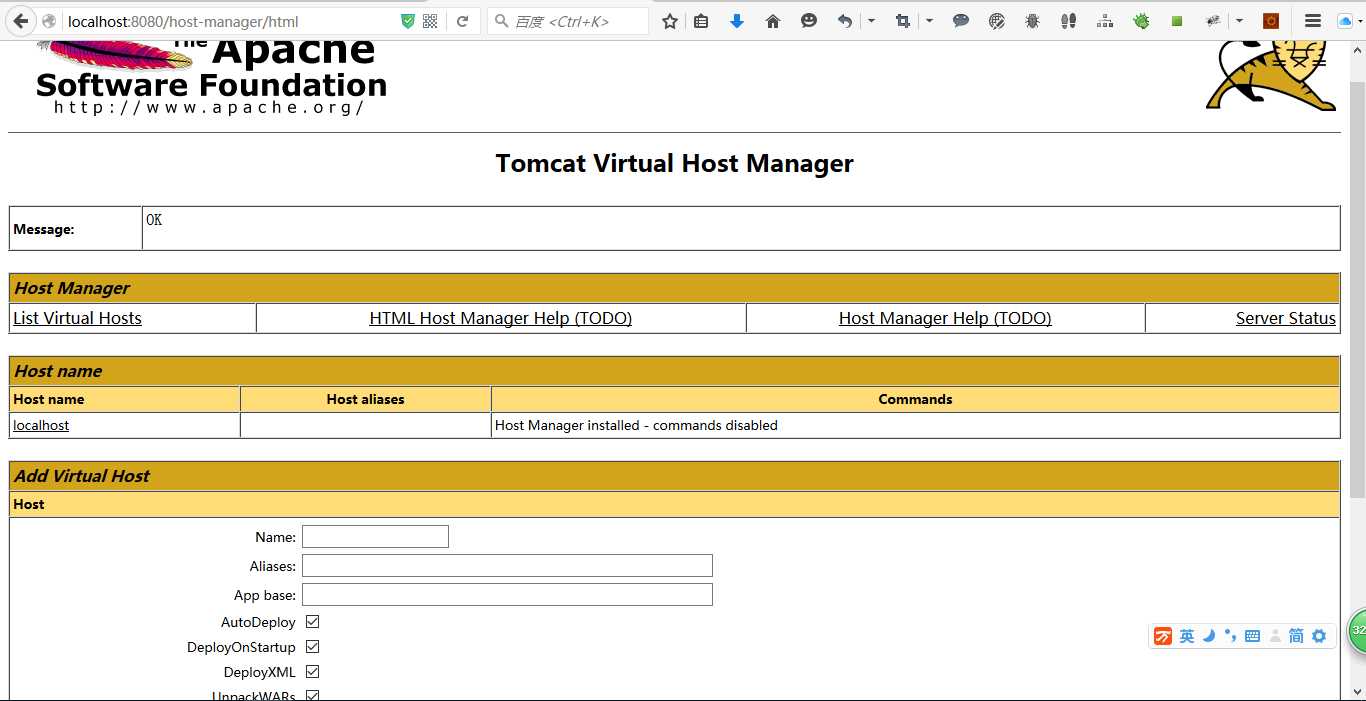Image resolution: width=1366 pixels, height=701 pixels.
Task: Click the scrollbar down arrow
Action: 1357,692
